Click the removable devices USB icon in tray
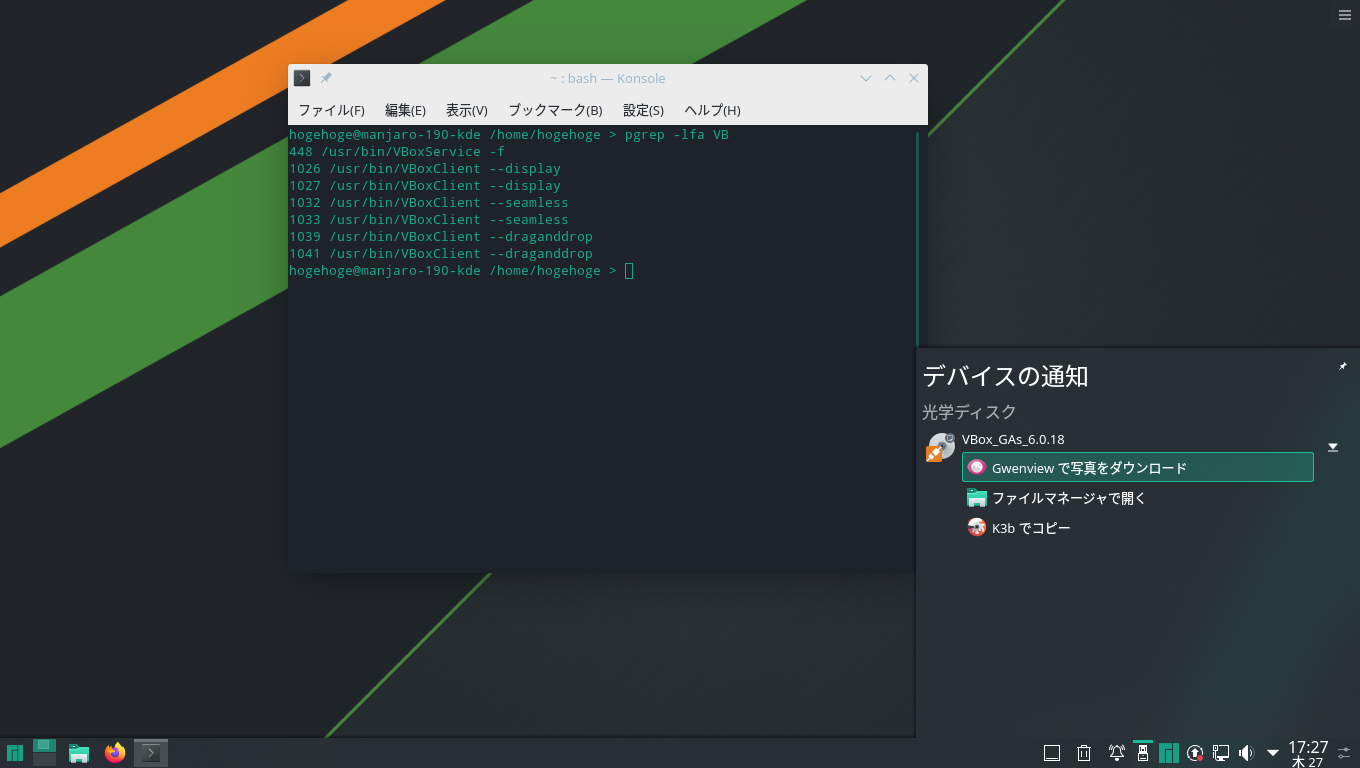The width and height of the screenshot is (1360, 768). click(1143, 753)
